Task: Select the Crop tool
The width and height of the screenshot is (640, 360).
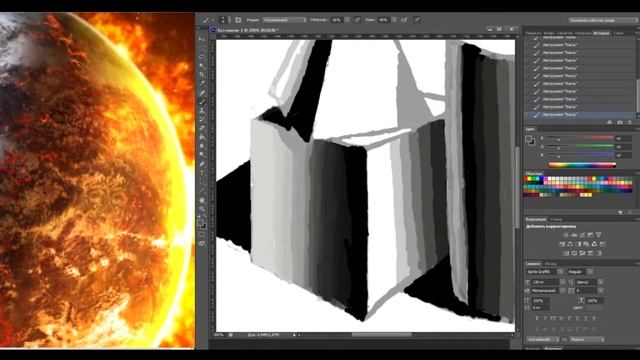Action: (202, 75)
